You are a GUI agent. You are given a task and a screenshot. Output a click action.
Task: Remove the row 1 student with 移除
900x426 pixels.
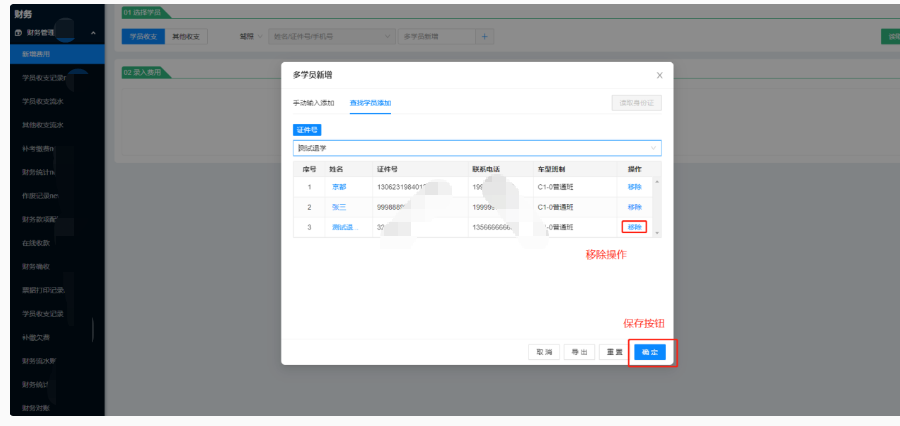(634, 187)
